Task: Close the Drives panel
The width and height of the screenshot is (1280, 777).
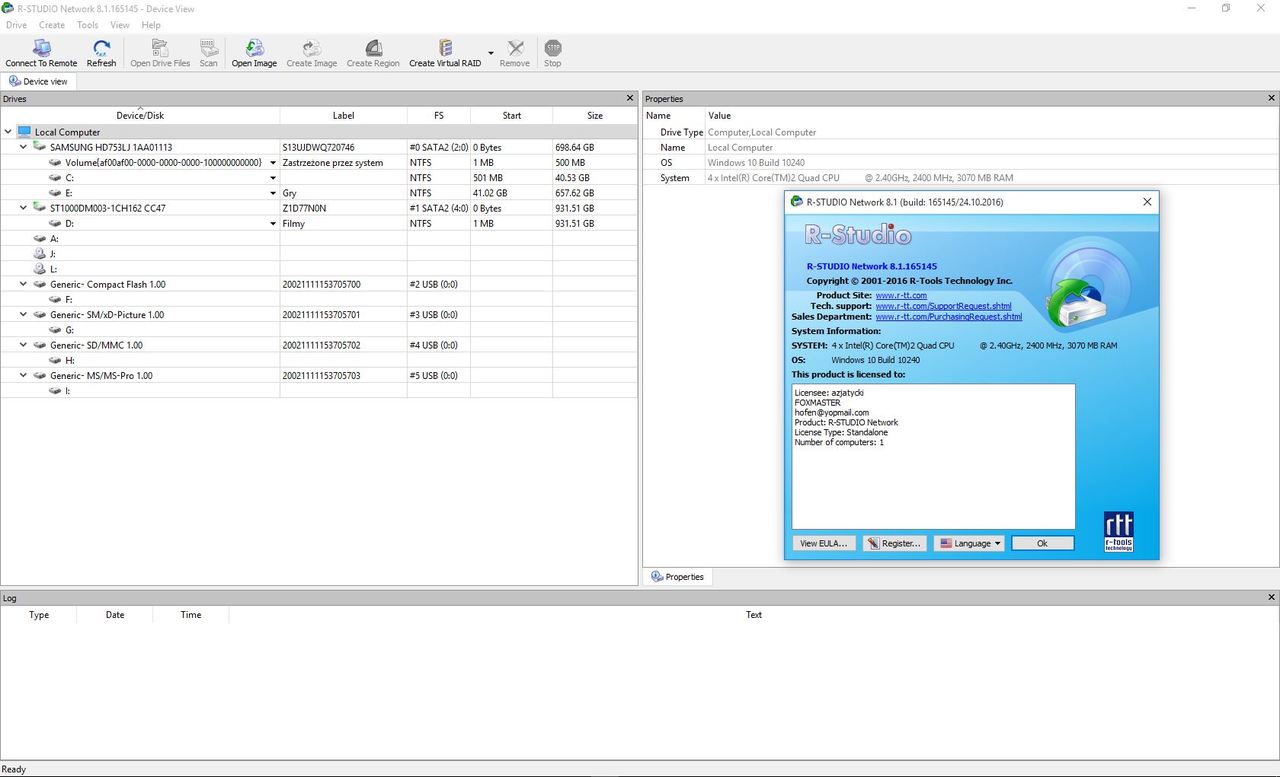Action: click(630, 98)
